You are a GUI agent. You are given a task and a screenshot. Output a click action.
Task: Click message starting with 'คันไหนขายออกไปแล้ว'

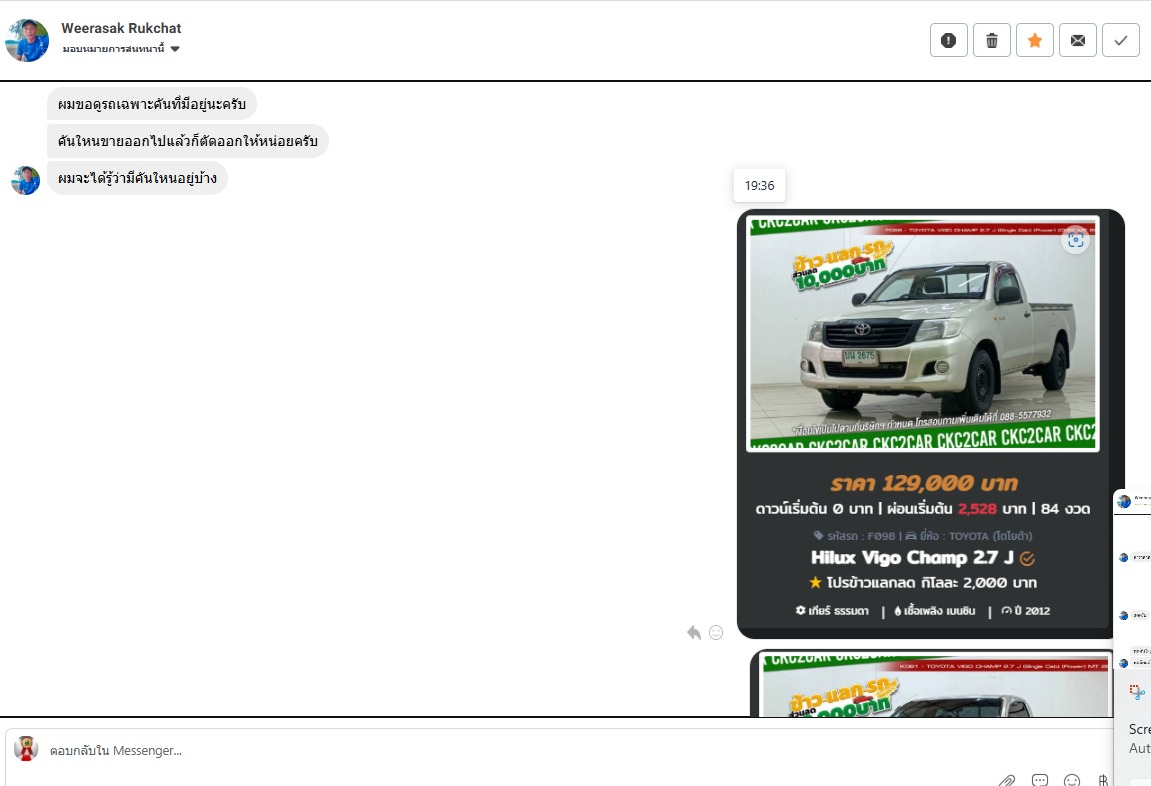tap(188, 141)
